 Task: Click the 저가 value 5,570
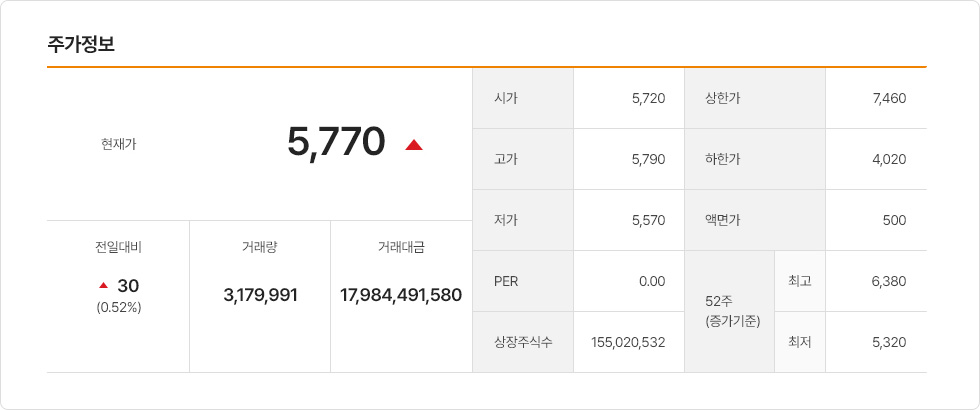point(648,221)
